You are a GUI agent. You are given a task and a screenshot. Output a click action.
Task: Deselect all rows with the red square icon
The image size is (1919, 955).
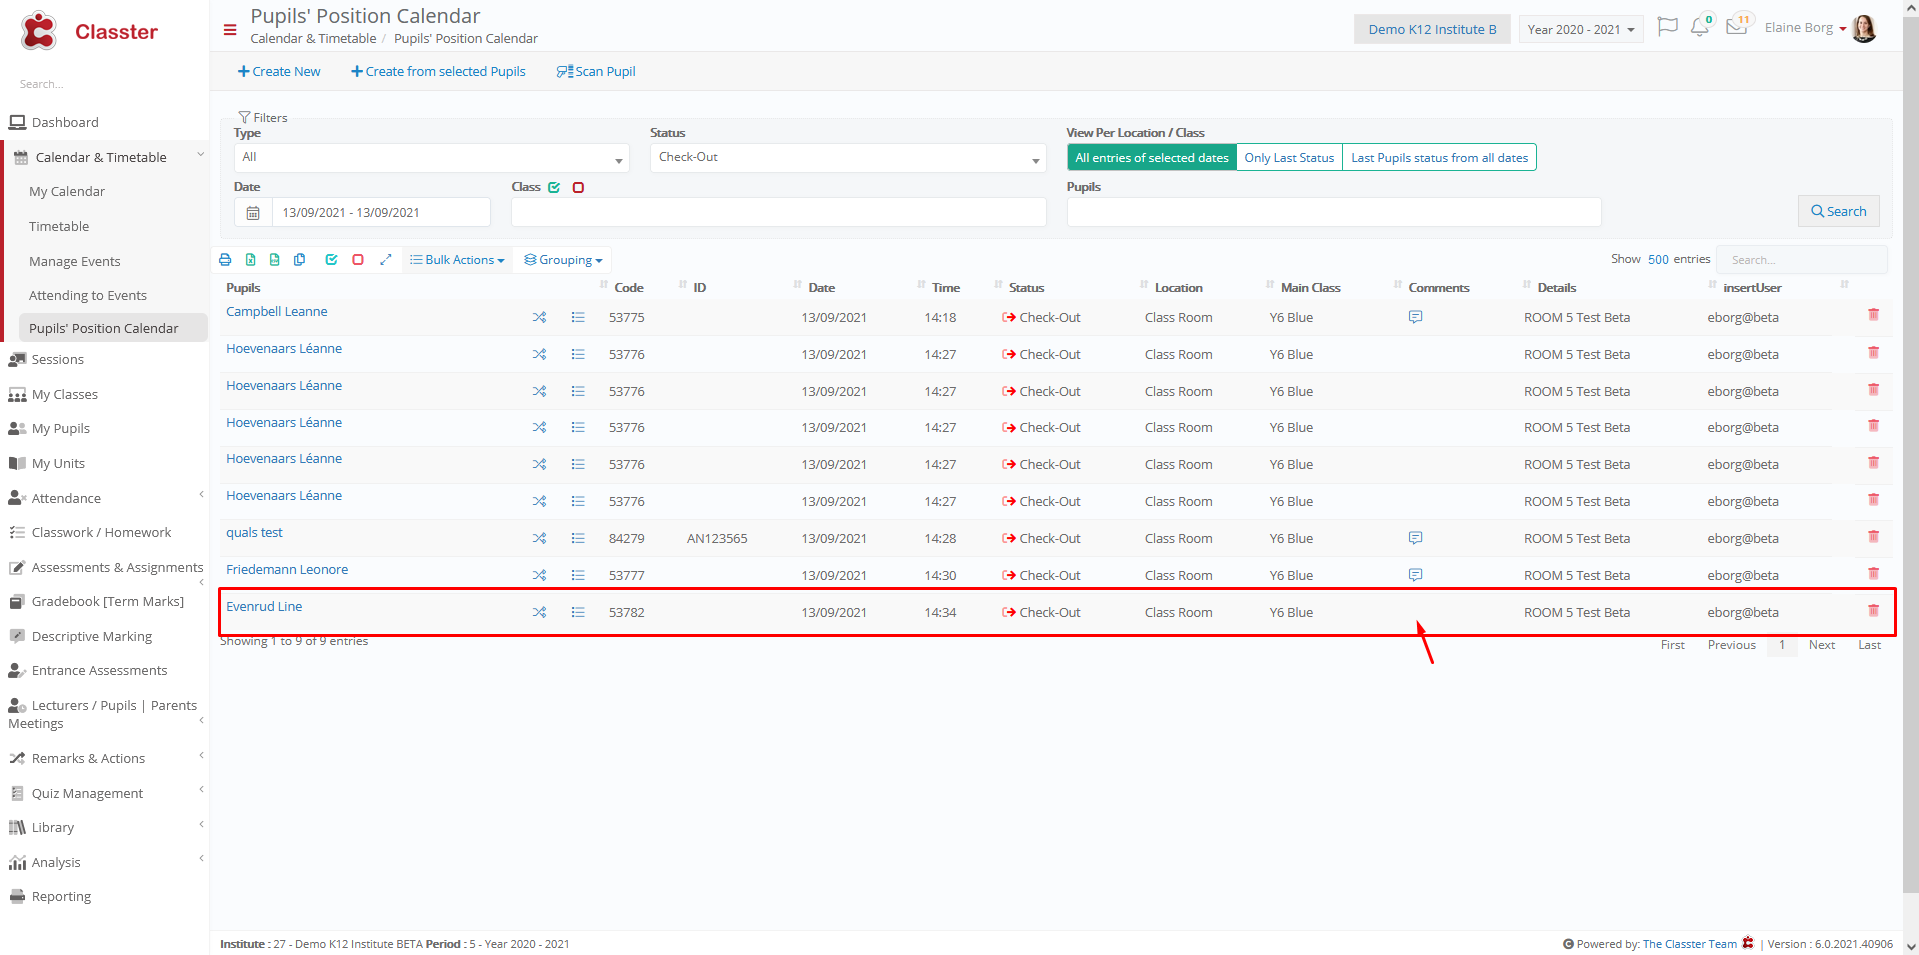click(x=358, y=260)
